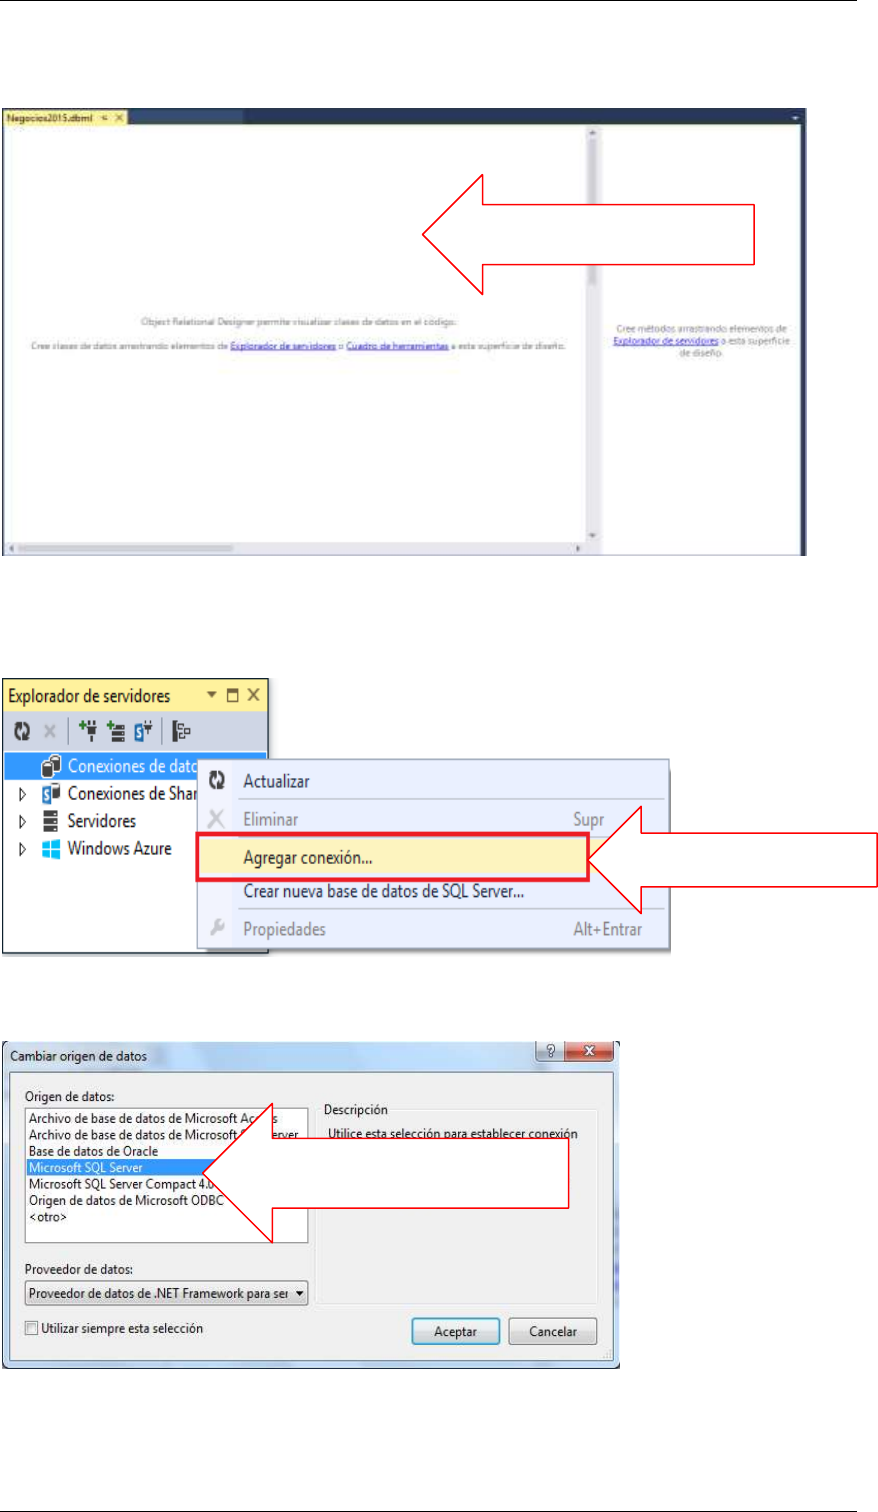Select Microsoft SQL Server data source
This screenshot has width=878, height=1512.
(x=86, y=1167)
